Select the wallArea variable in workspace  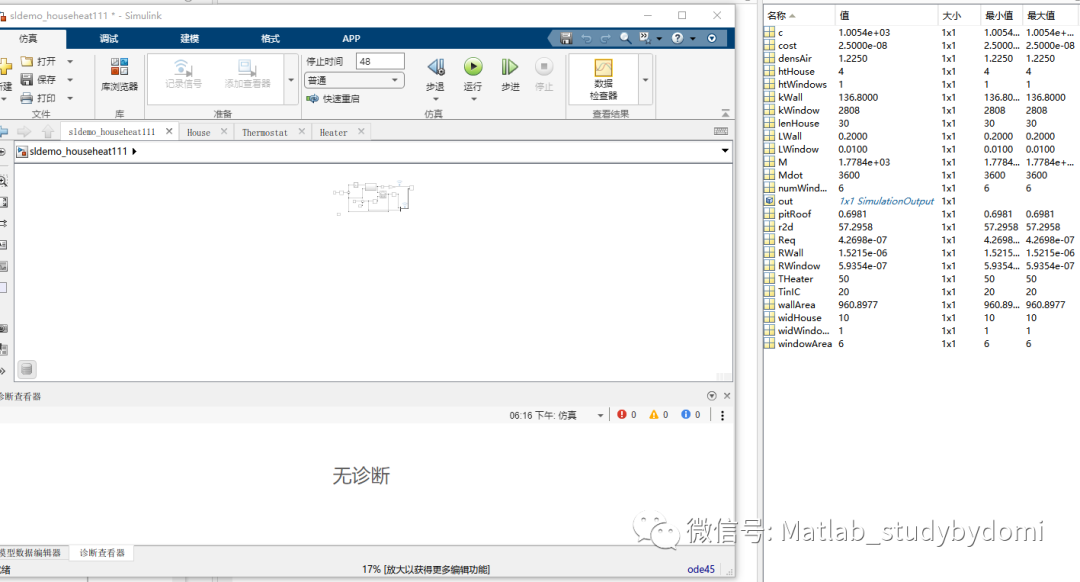796,305
